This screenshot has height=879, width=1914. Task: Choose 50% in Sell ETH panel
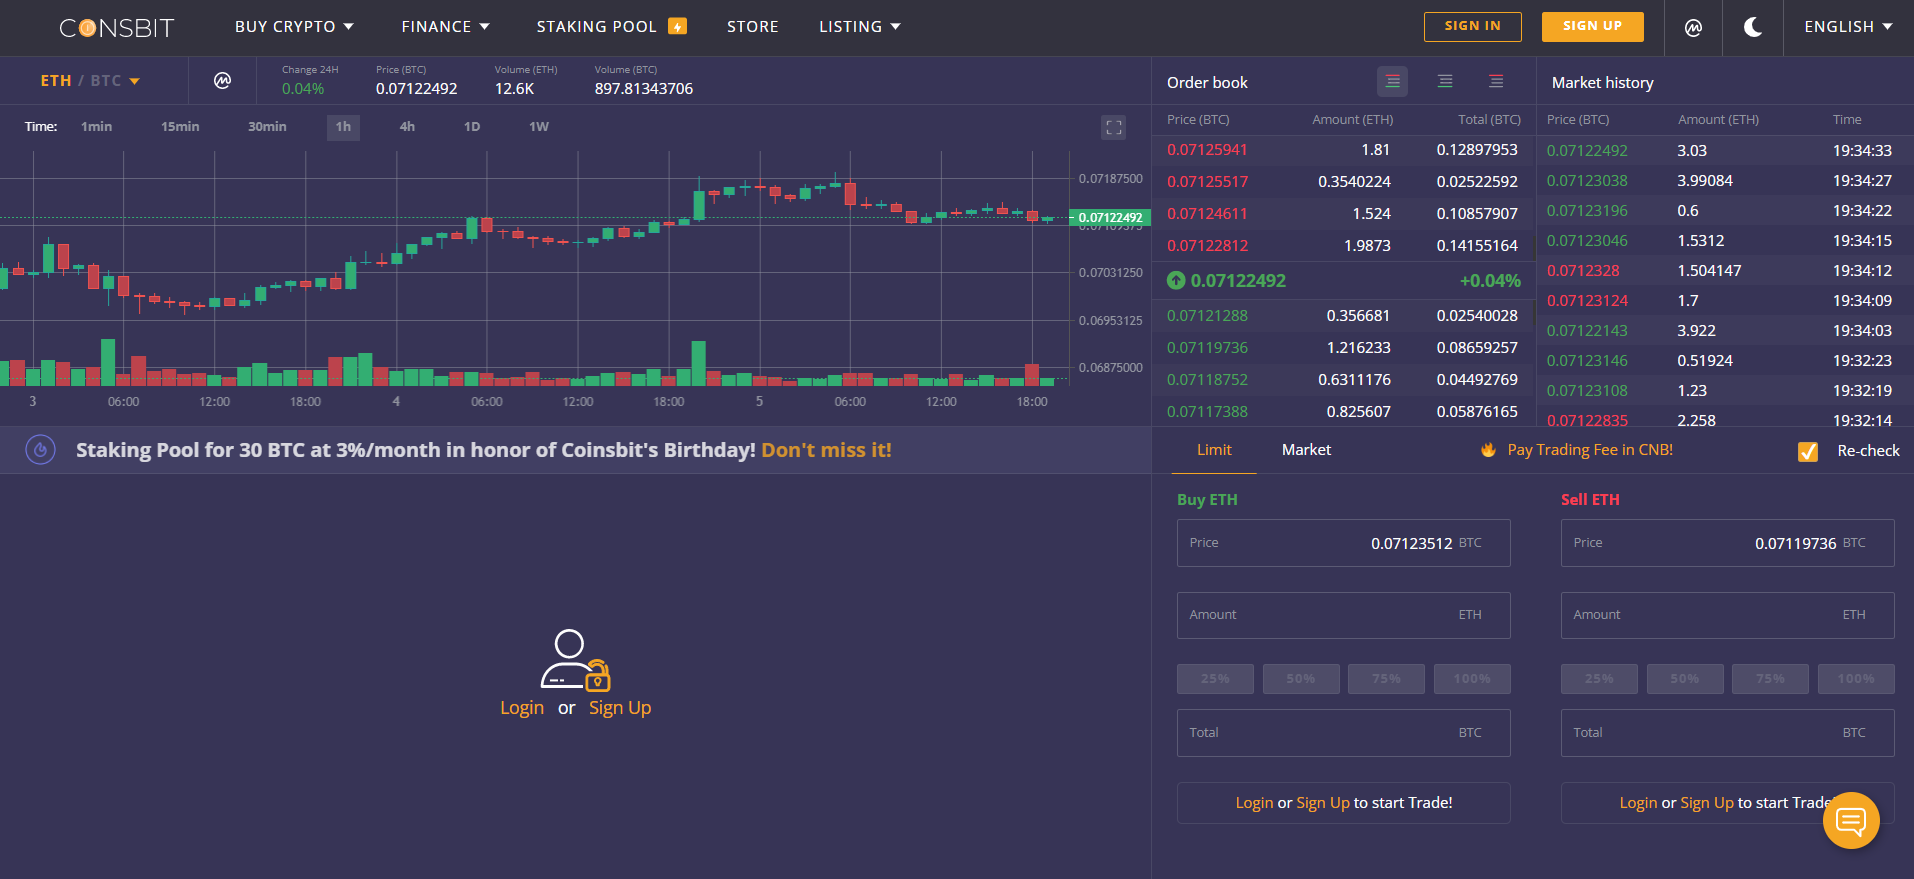(x=1685, y=679)
